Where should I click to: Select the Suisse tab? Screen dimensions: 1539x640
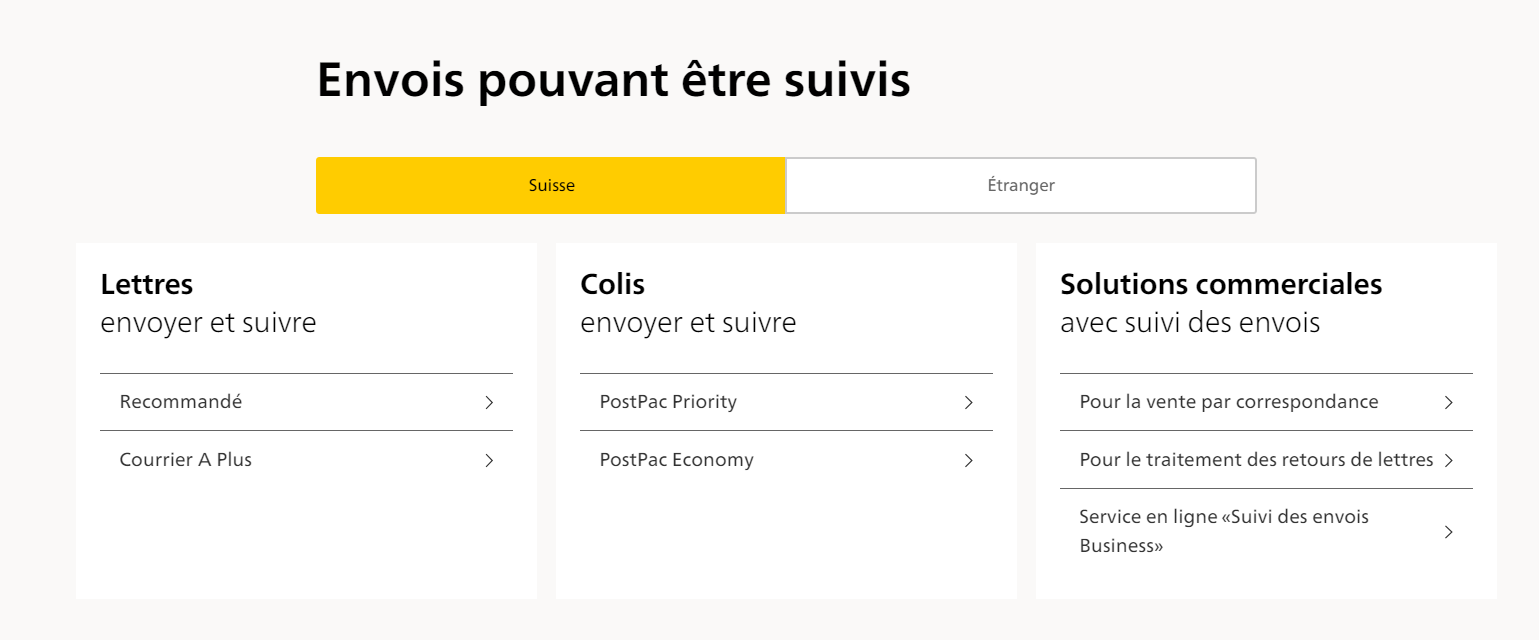tap(551, 185)
